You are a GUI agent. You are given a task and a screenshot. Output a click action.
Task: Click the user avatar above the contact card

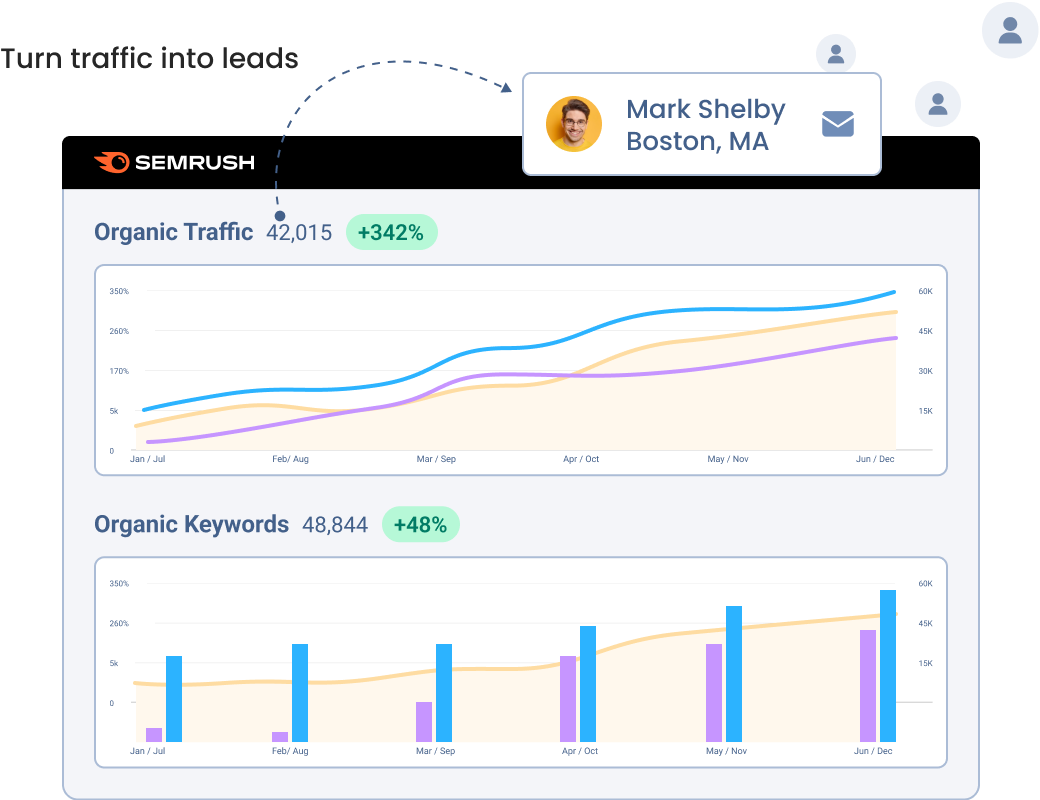[836, 53]
